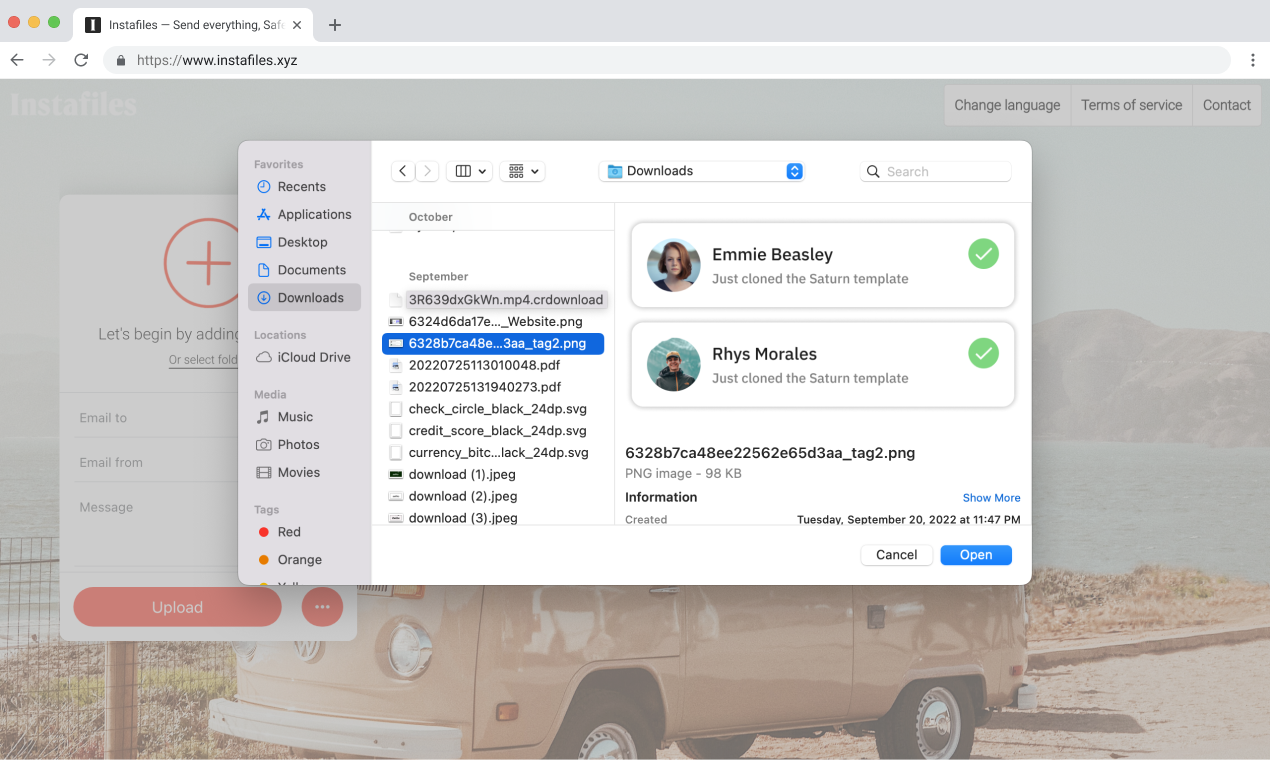1270x760 pixels.
Task: Open the browser three-dot menu
Action: [x=1252, y=60]
